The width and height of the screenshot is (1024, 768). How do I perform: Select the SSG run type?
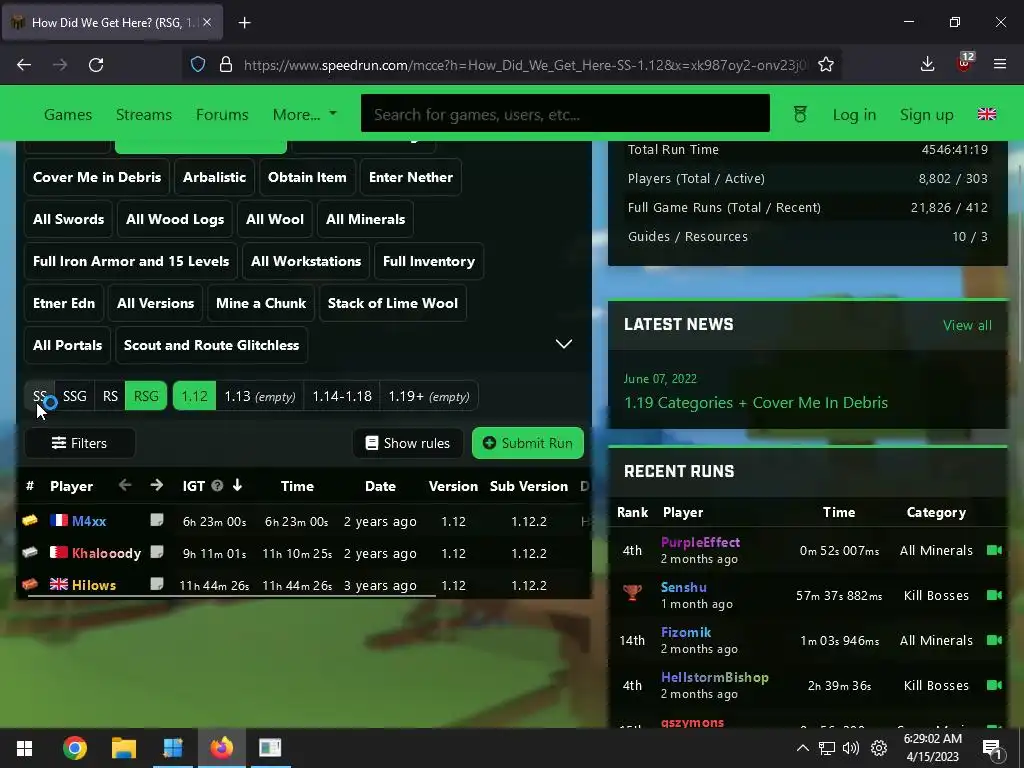[74, 396]
